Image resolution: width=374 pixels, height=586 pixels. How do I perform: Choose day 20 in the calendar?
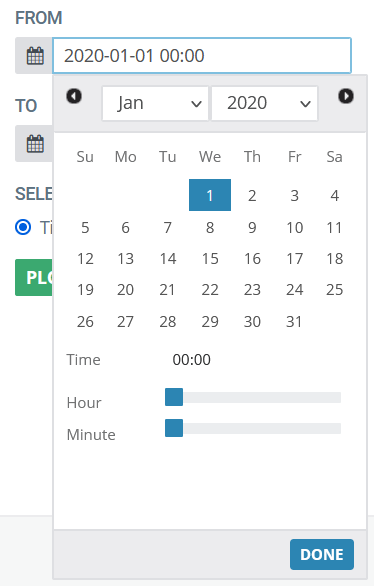pos(125,290)
